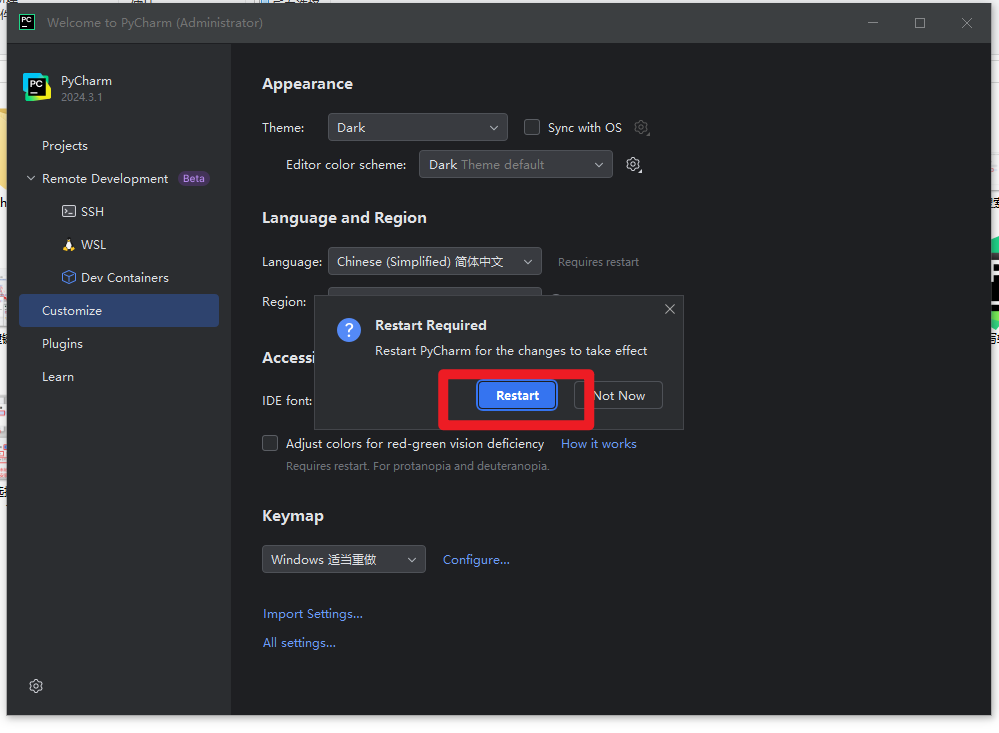The image size is (999, 733).
Task: Click the Beta badge
Action: [x=194, y=178]
